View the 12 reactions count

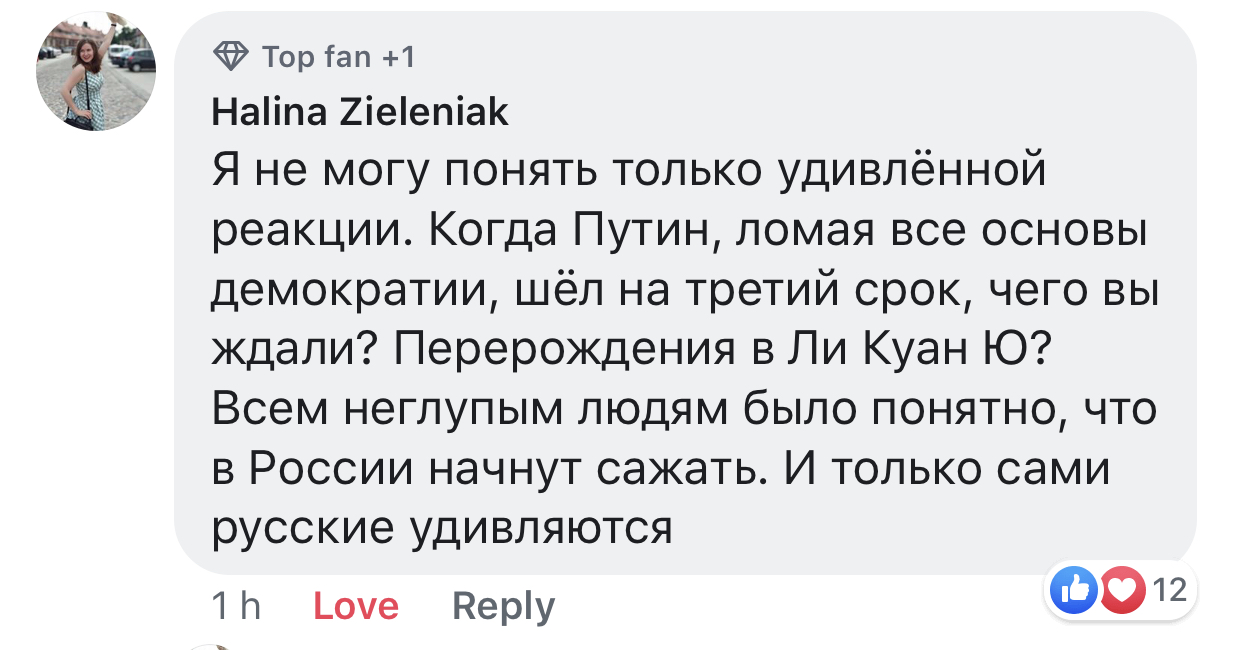point(1169,590)
